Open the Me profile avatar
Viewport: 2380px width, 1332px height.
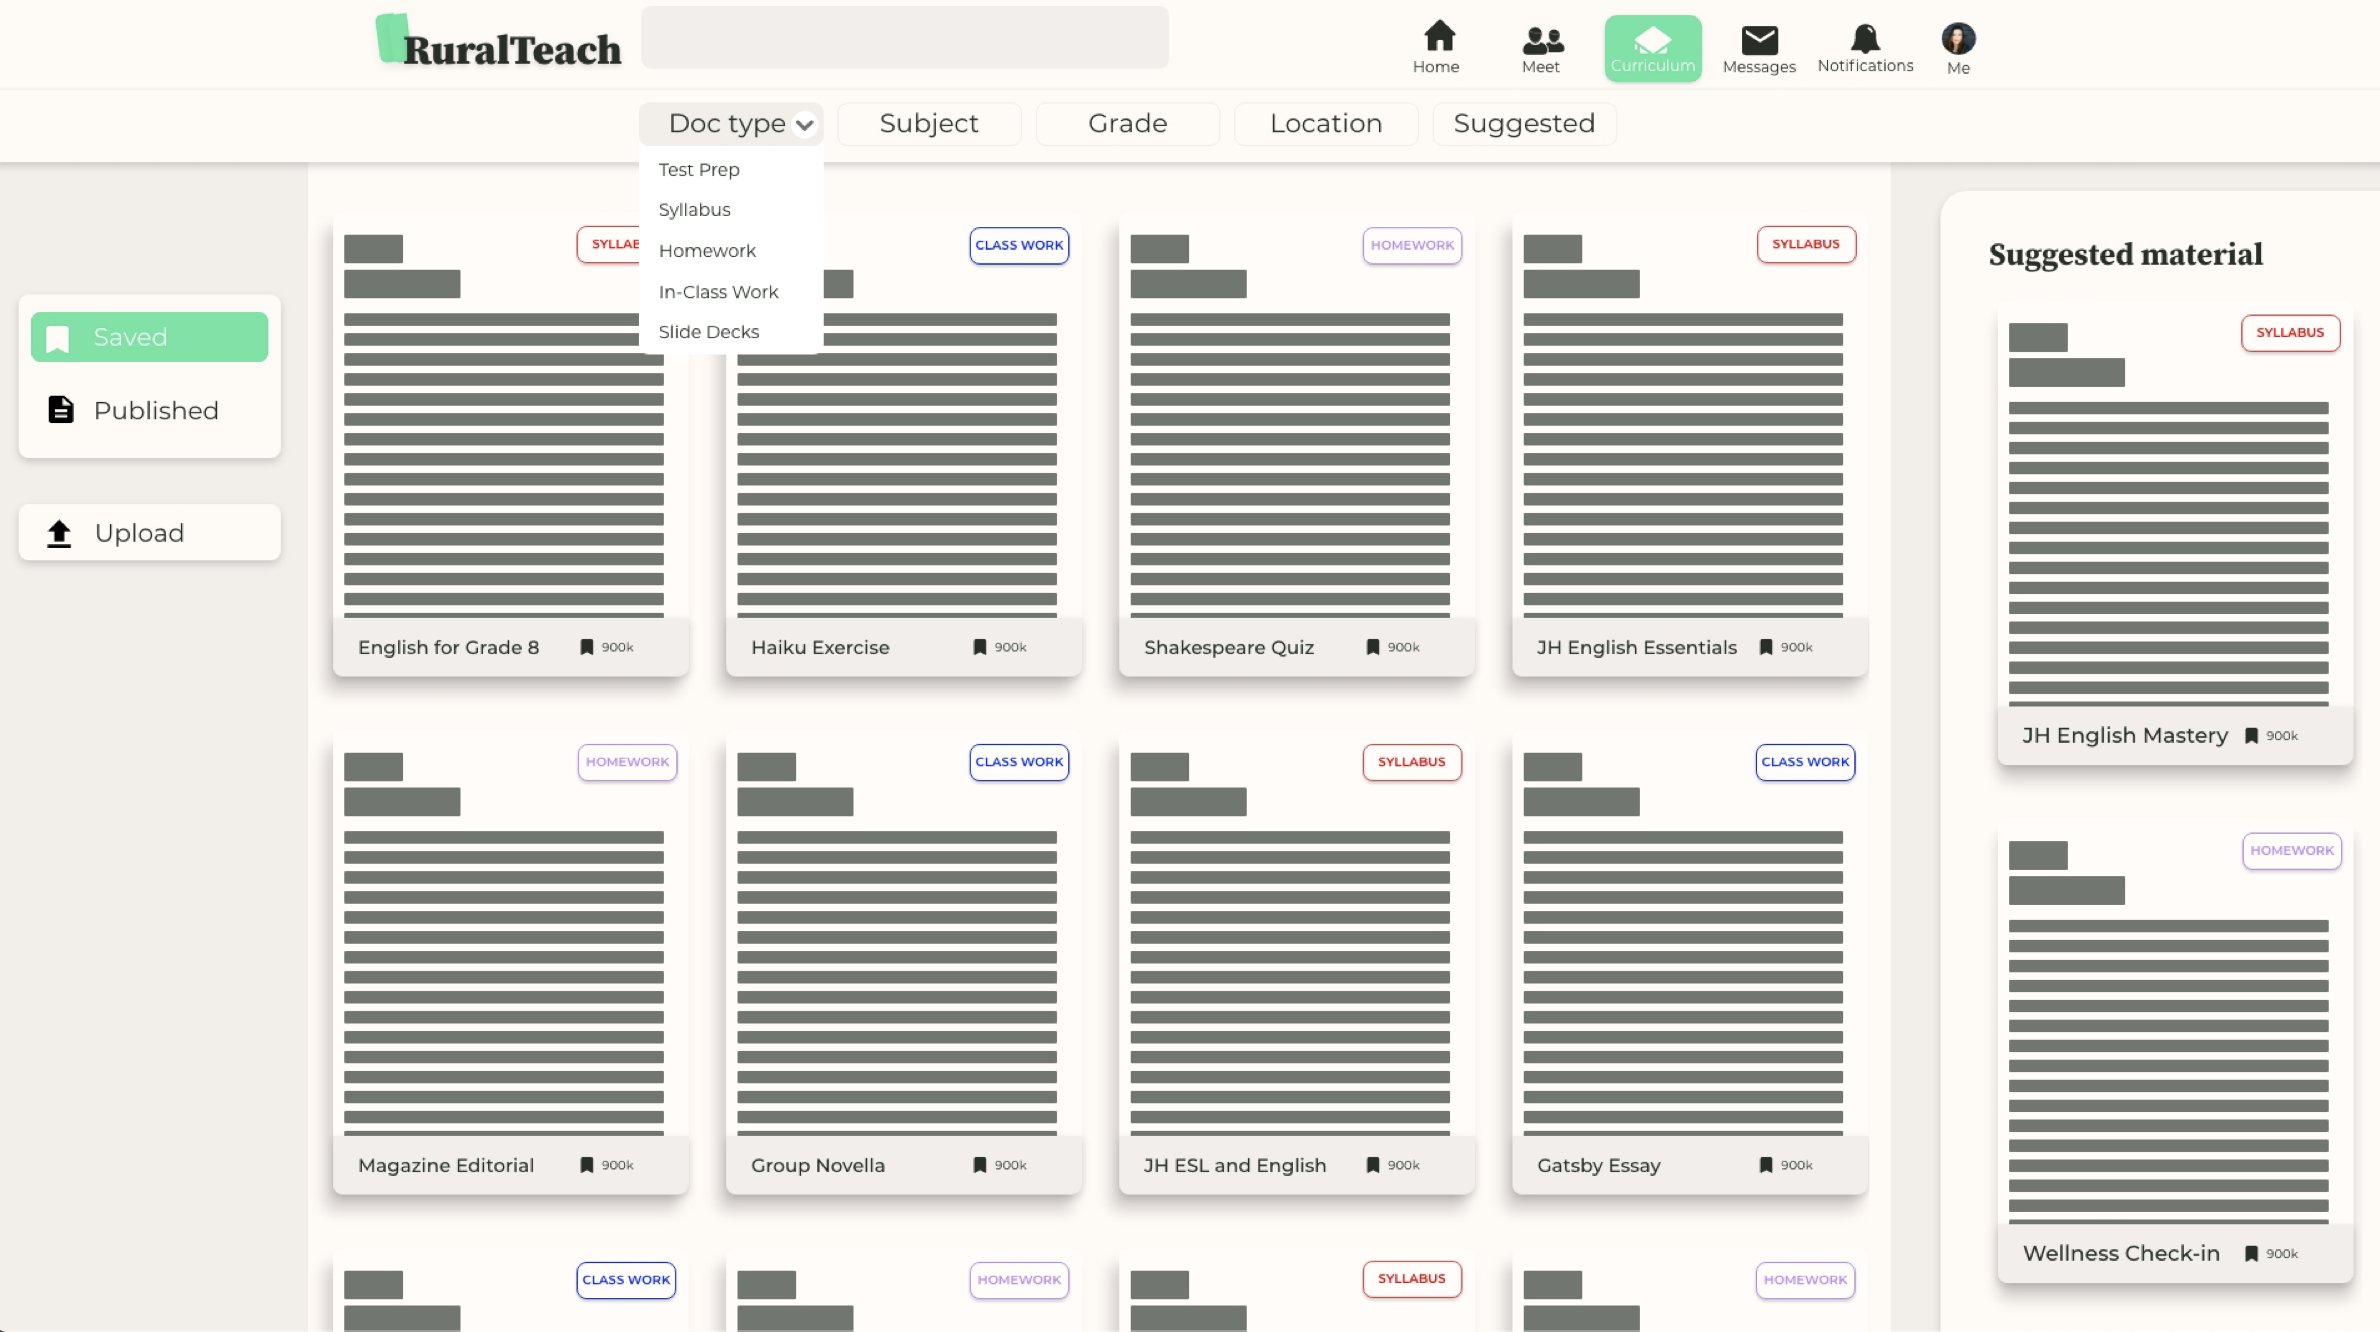[x=1958, y=38]
